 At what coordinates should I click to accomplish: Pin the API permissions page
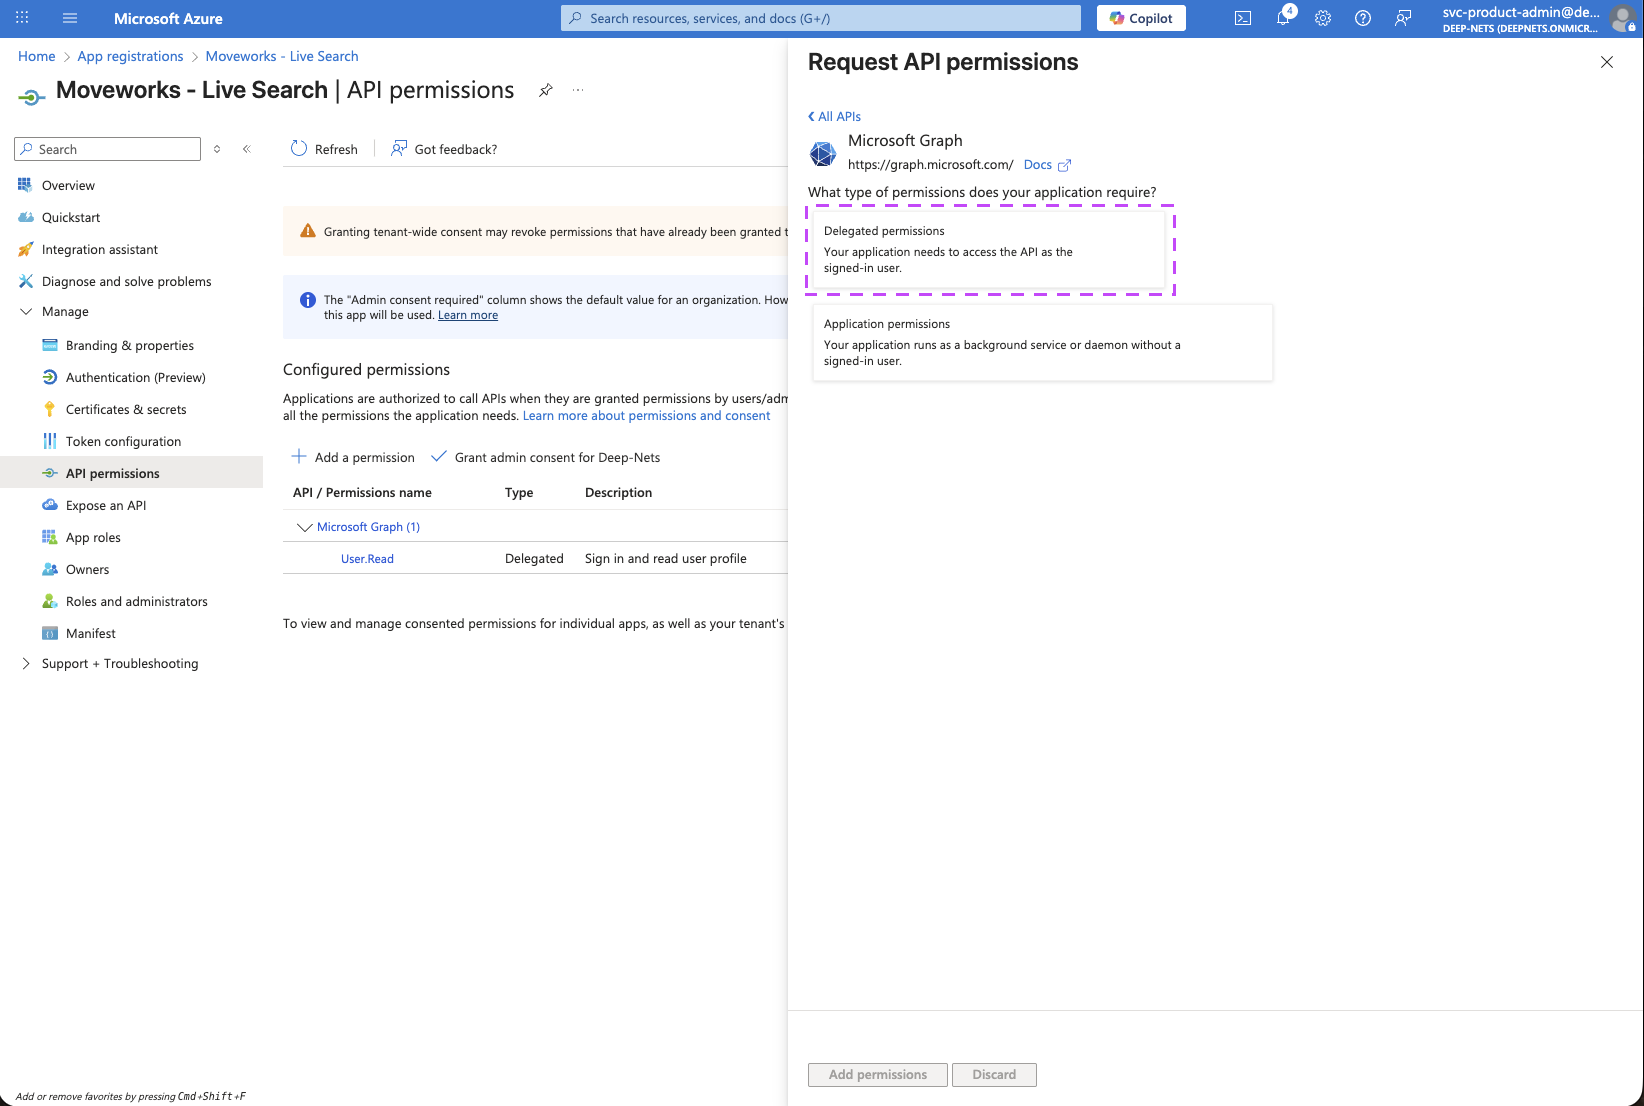point(546,90)
